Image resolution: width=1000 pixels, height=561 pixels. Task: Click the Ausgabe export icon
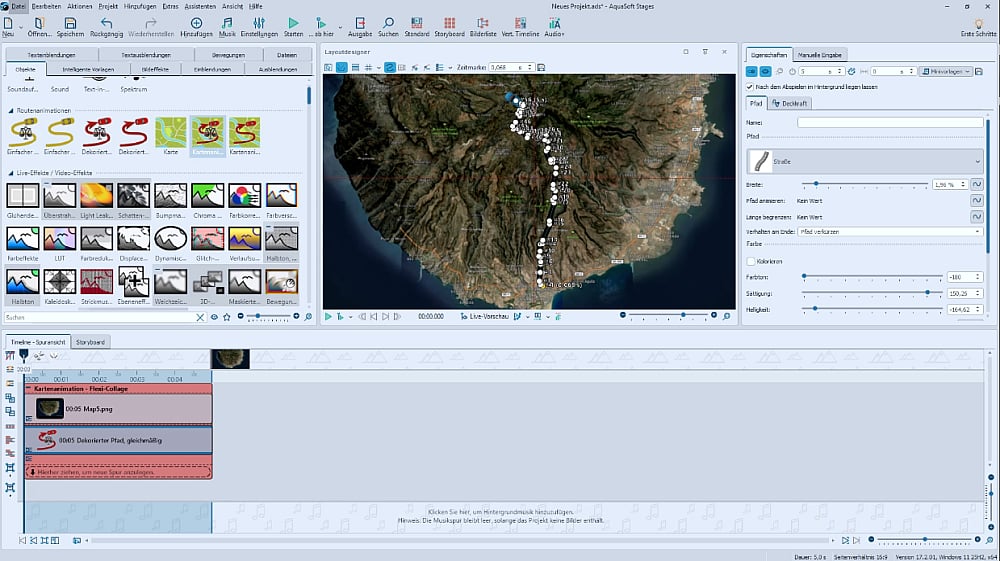click(x=360, y=23)
